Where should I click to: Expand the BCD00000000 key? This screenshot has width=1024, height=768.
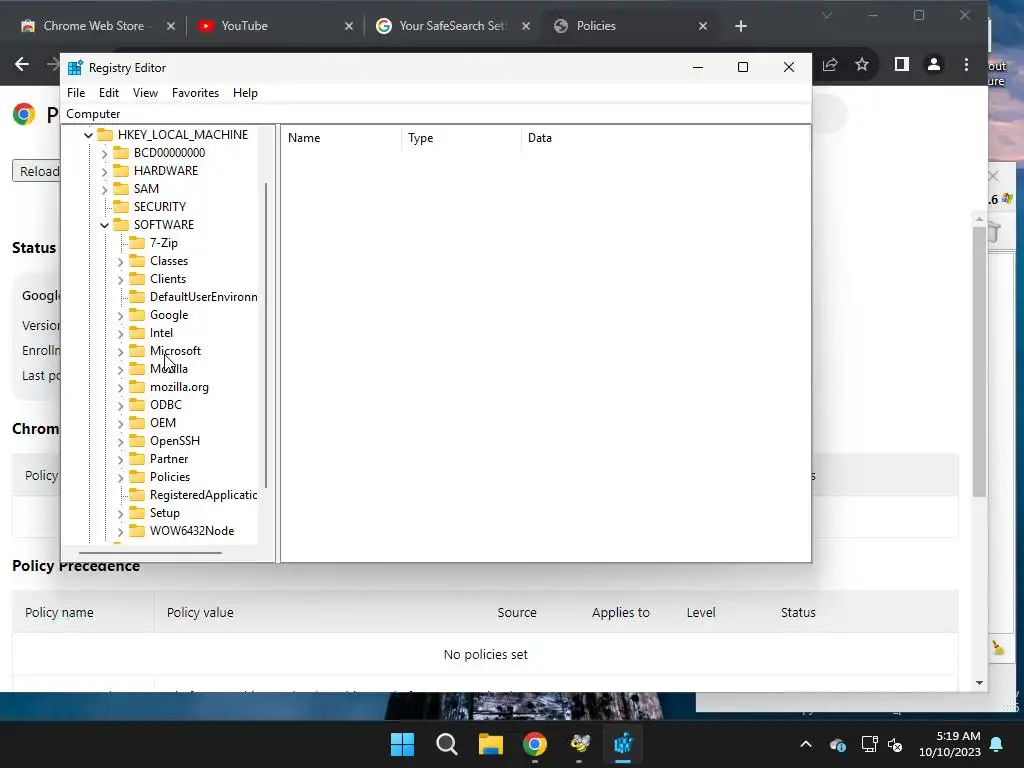104,153
